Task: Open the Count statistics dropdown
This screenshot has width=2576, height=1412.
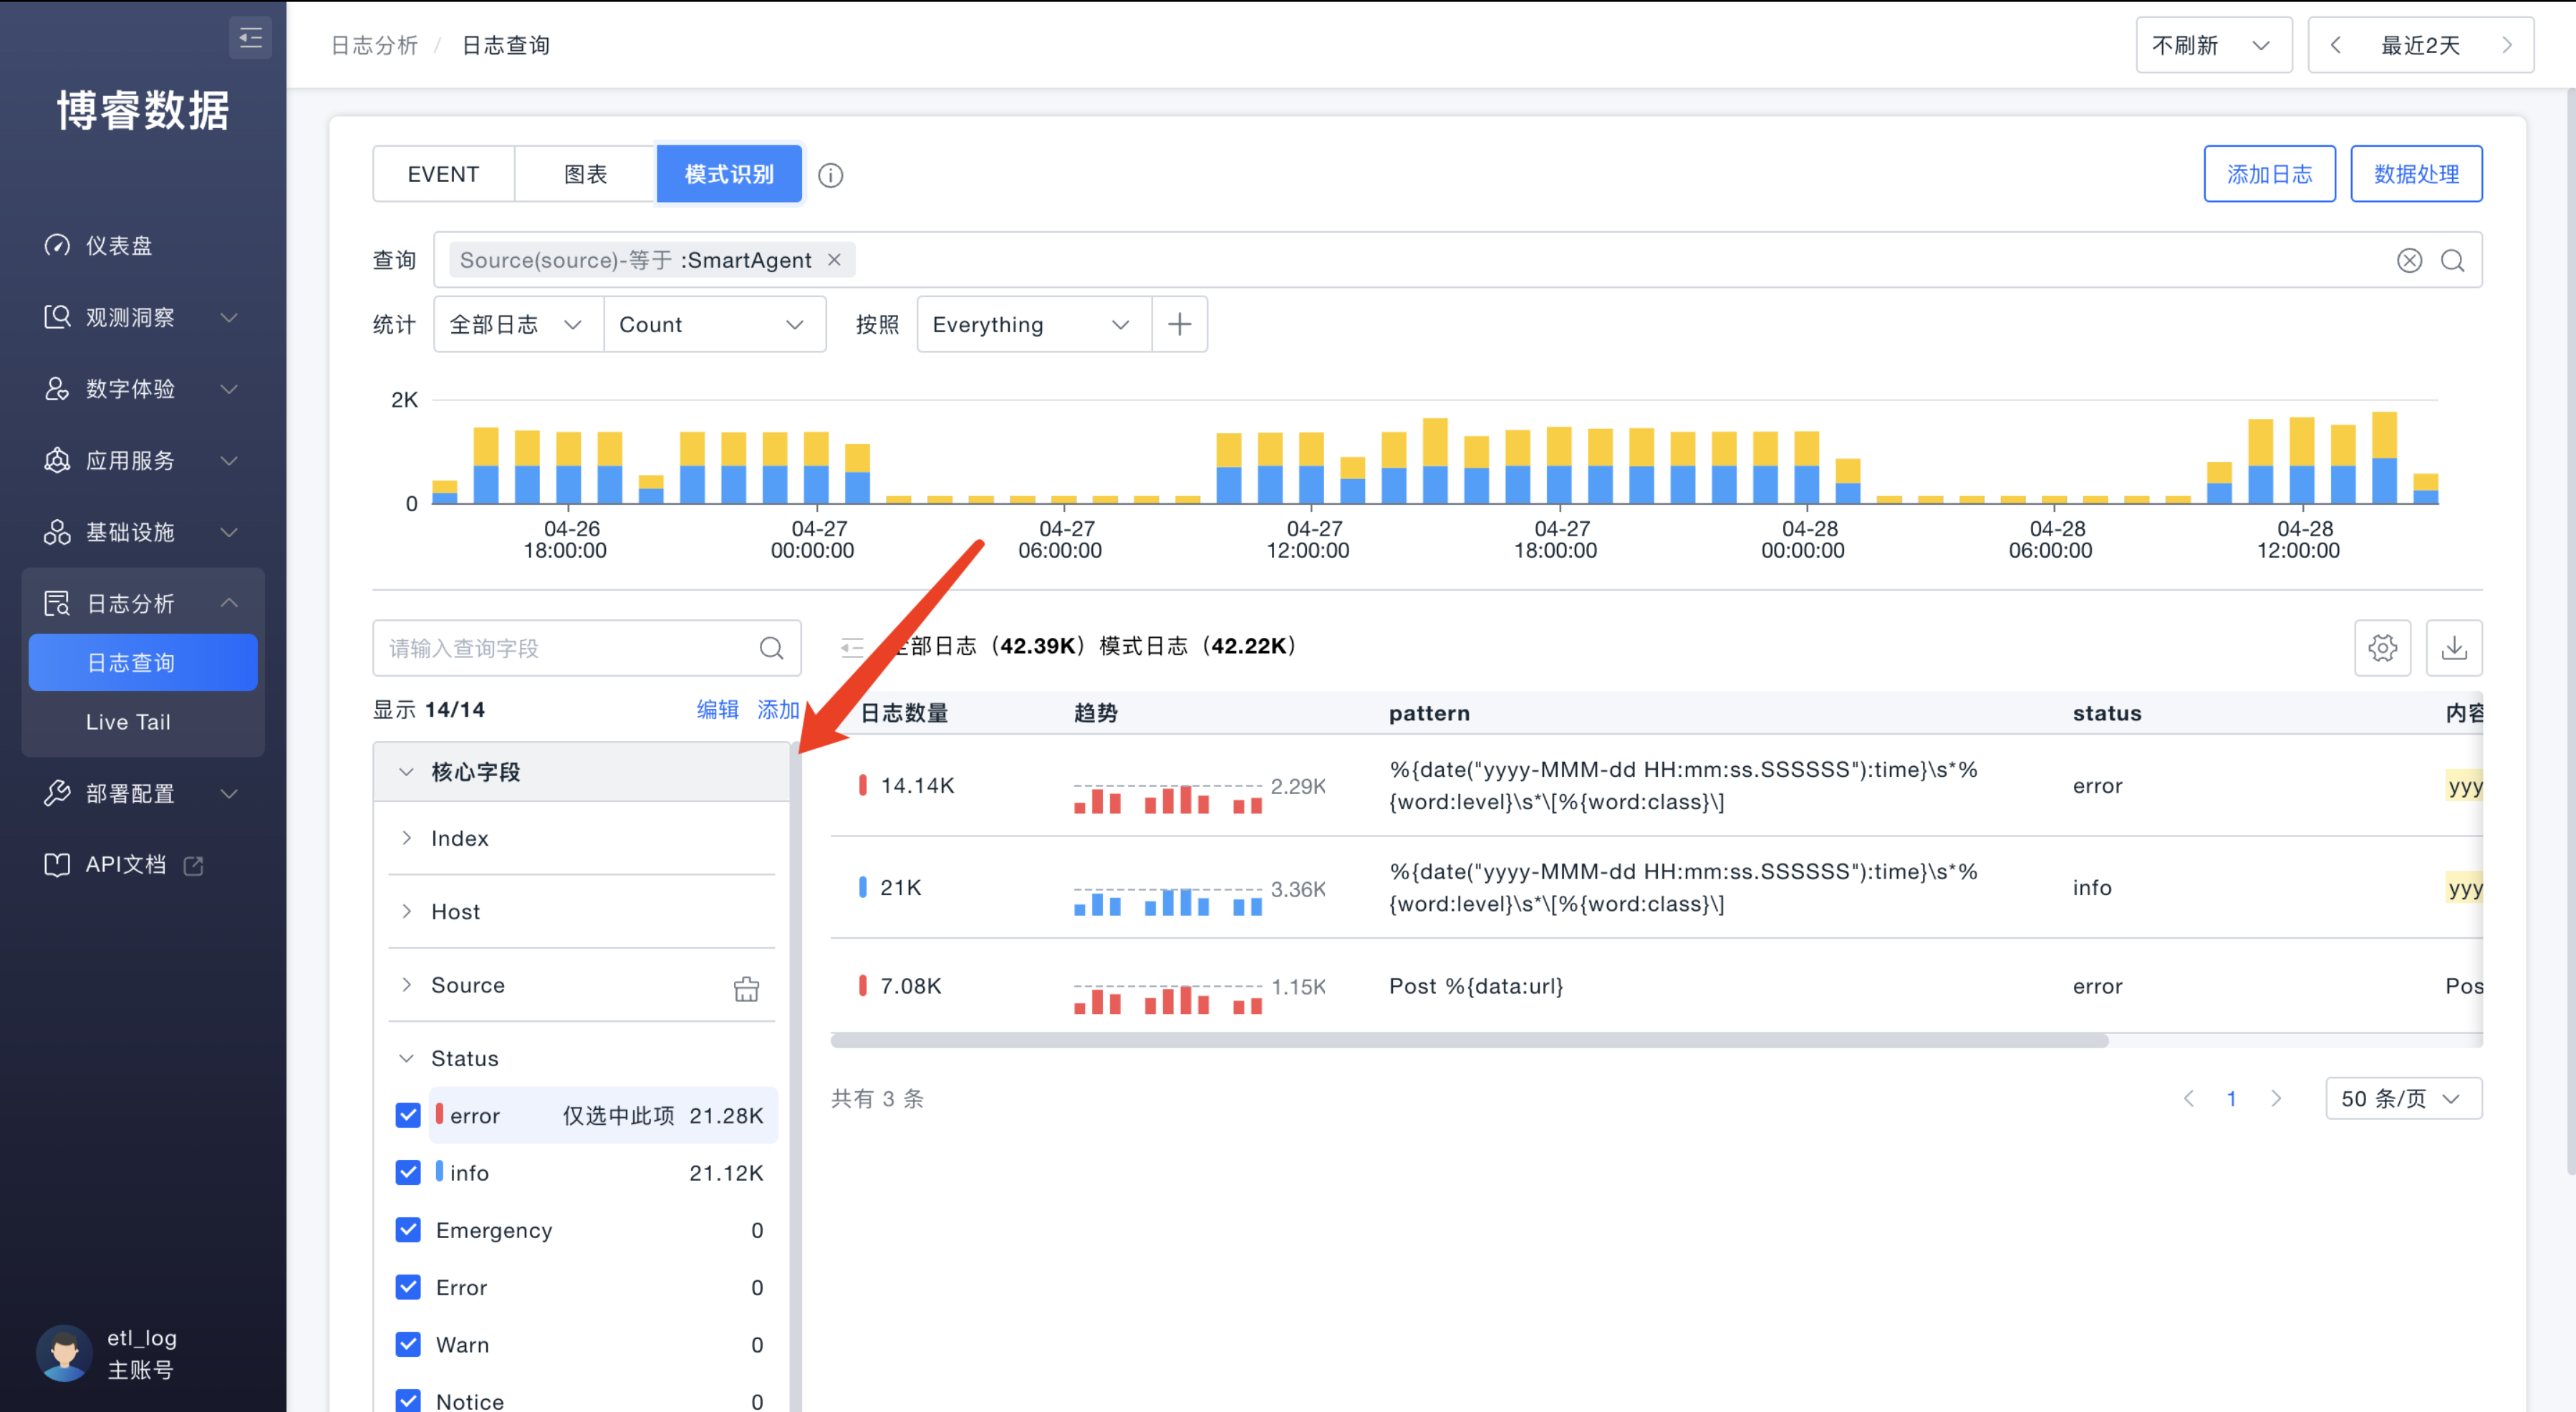Action: click(x=713, y=324)
